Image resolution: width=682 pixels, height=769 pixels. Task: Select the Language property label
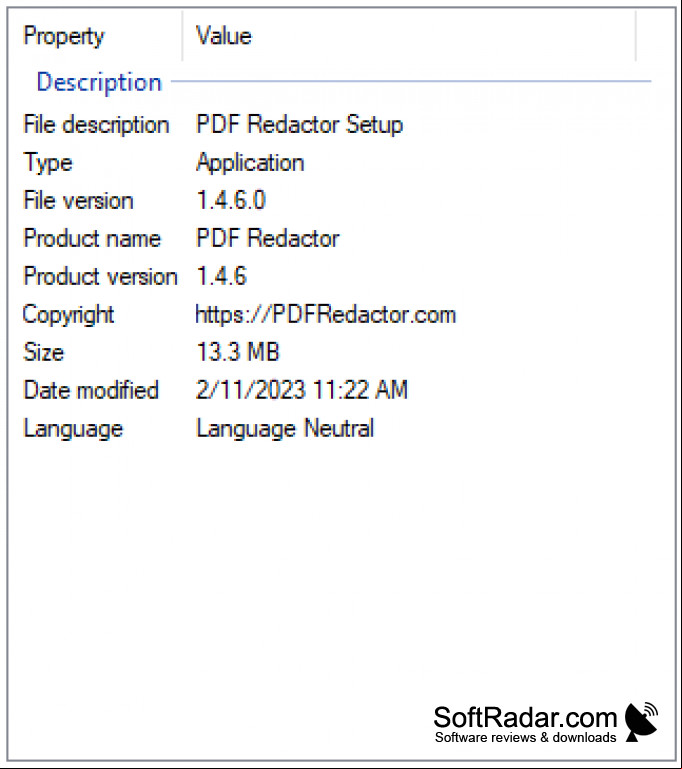(x=74, y=429)
